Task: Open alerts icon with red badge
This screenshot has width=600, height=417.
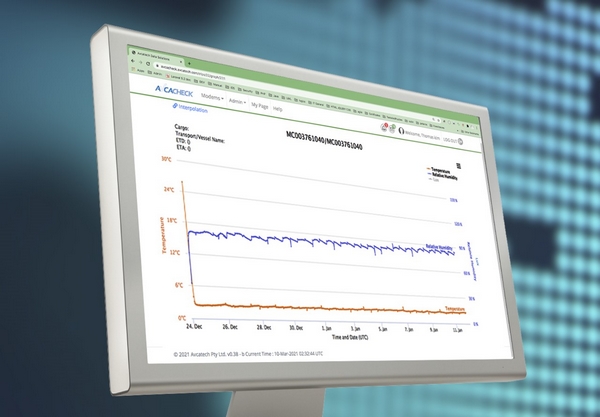Action: (x=384, y=127)
